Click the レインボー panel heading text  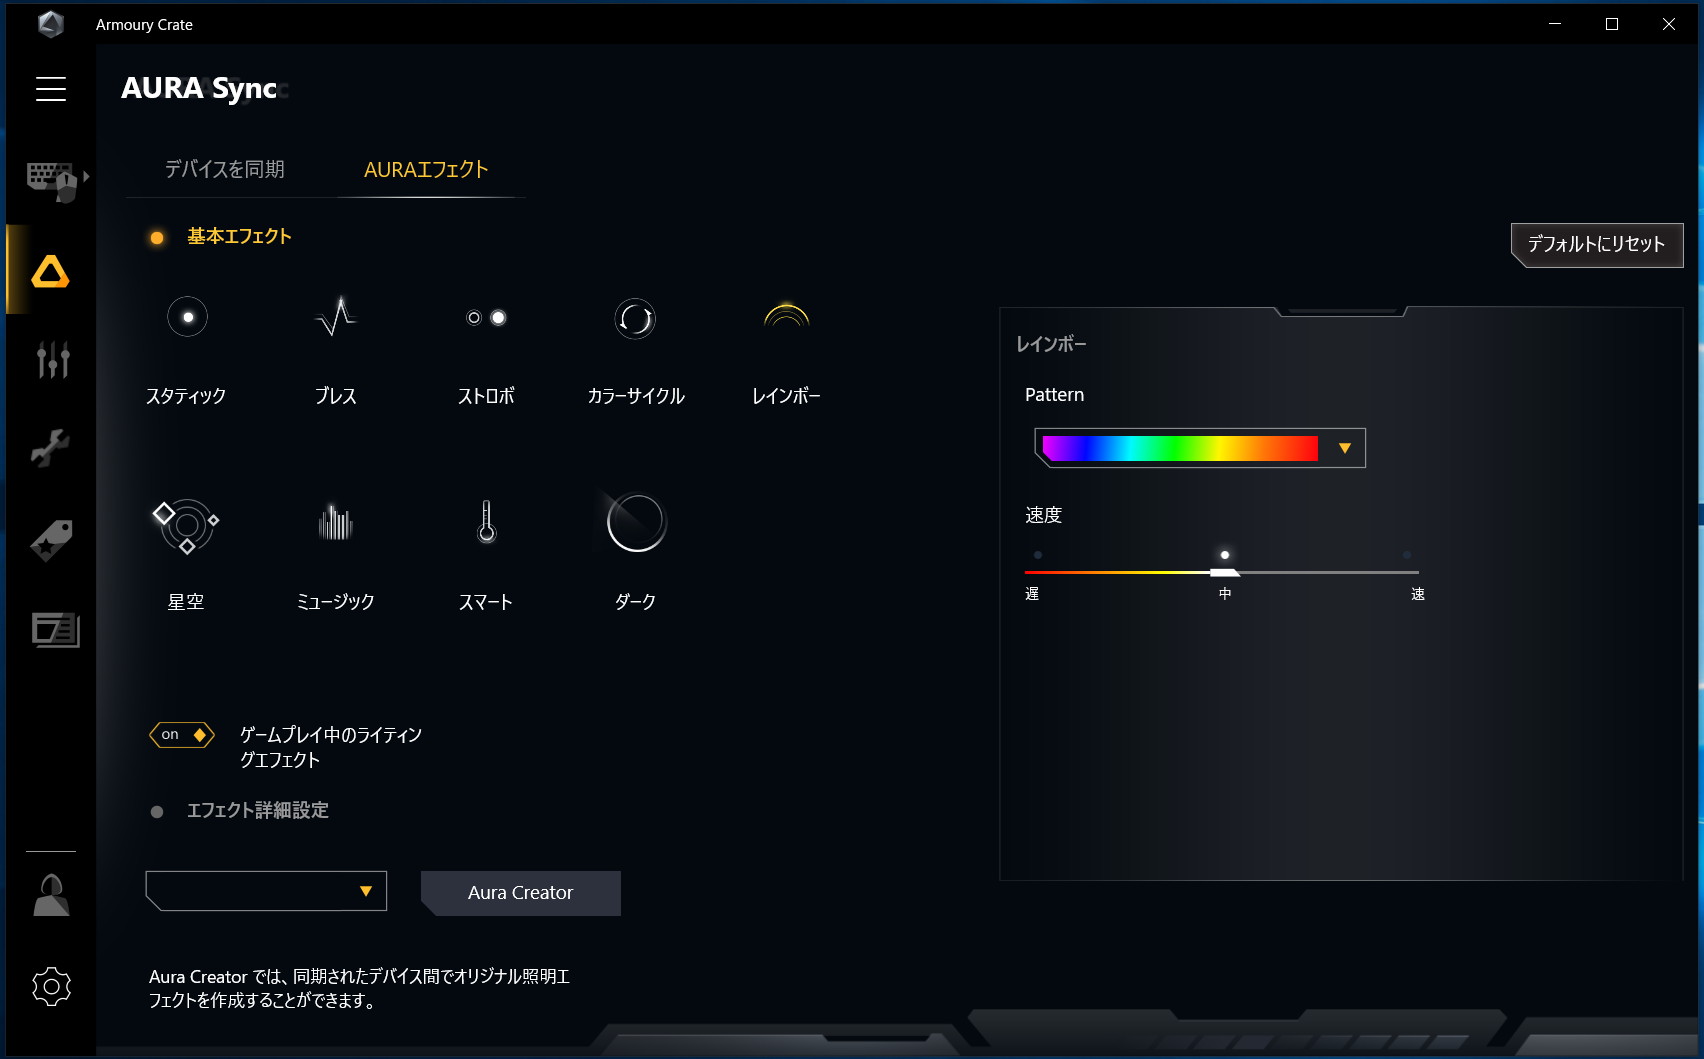[x=1051, y=344]
